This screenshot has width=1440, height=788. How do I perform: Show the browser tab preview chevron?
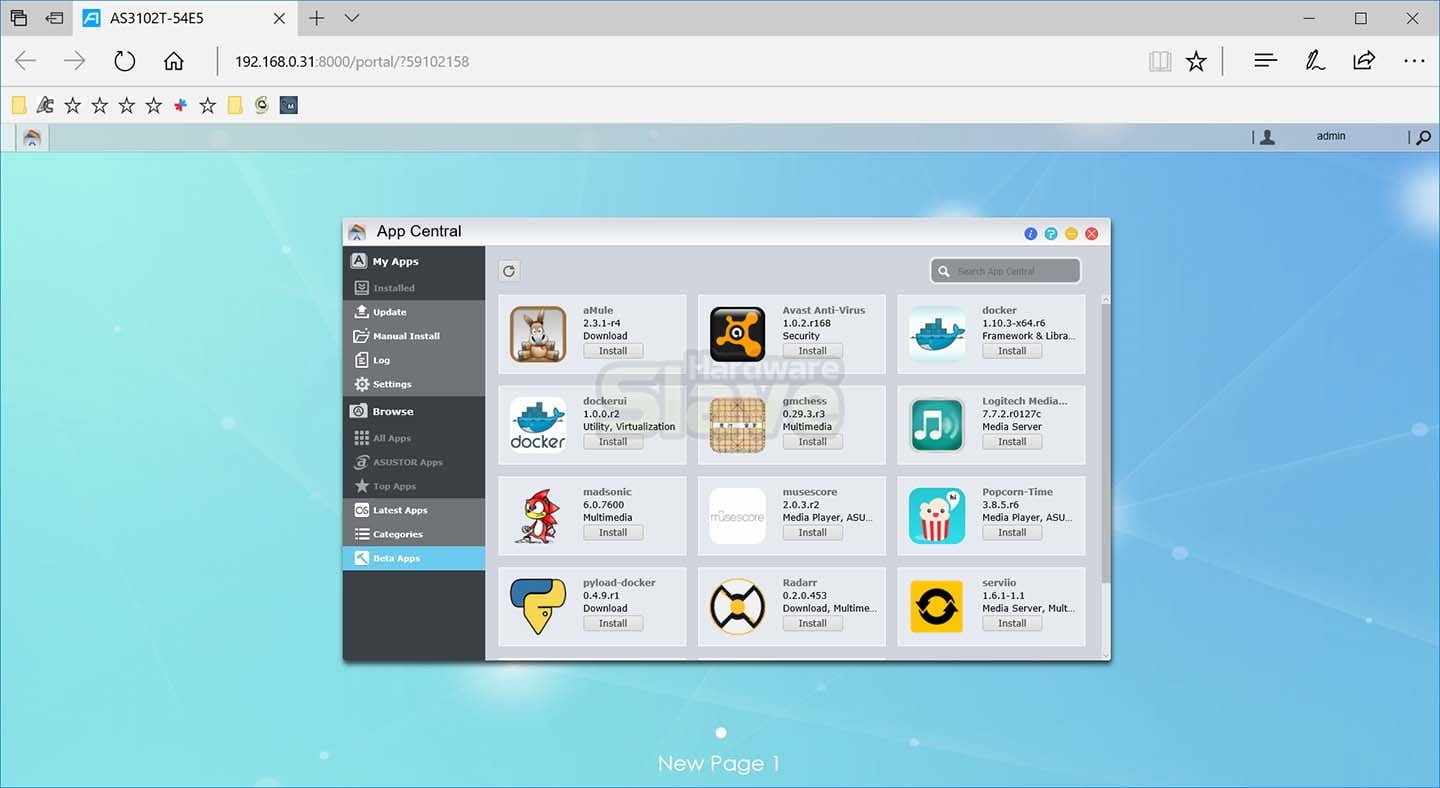pos(352,18)
